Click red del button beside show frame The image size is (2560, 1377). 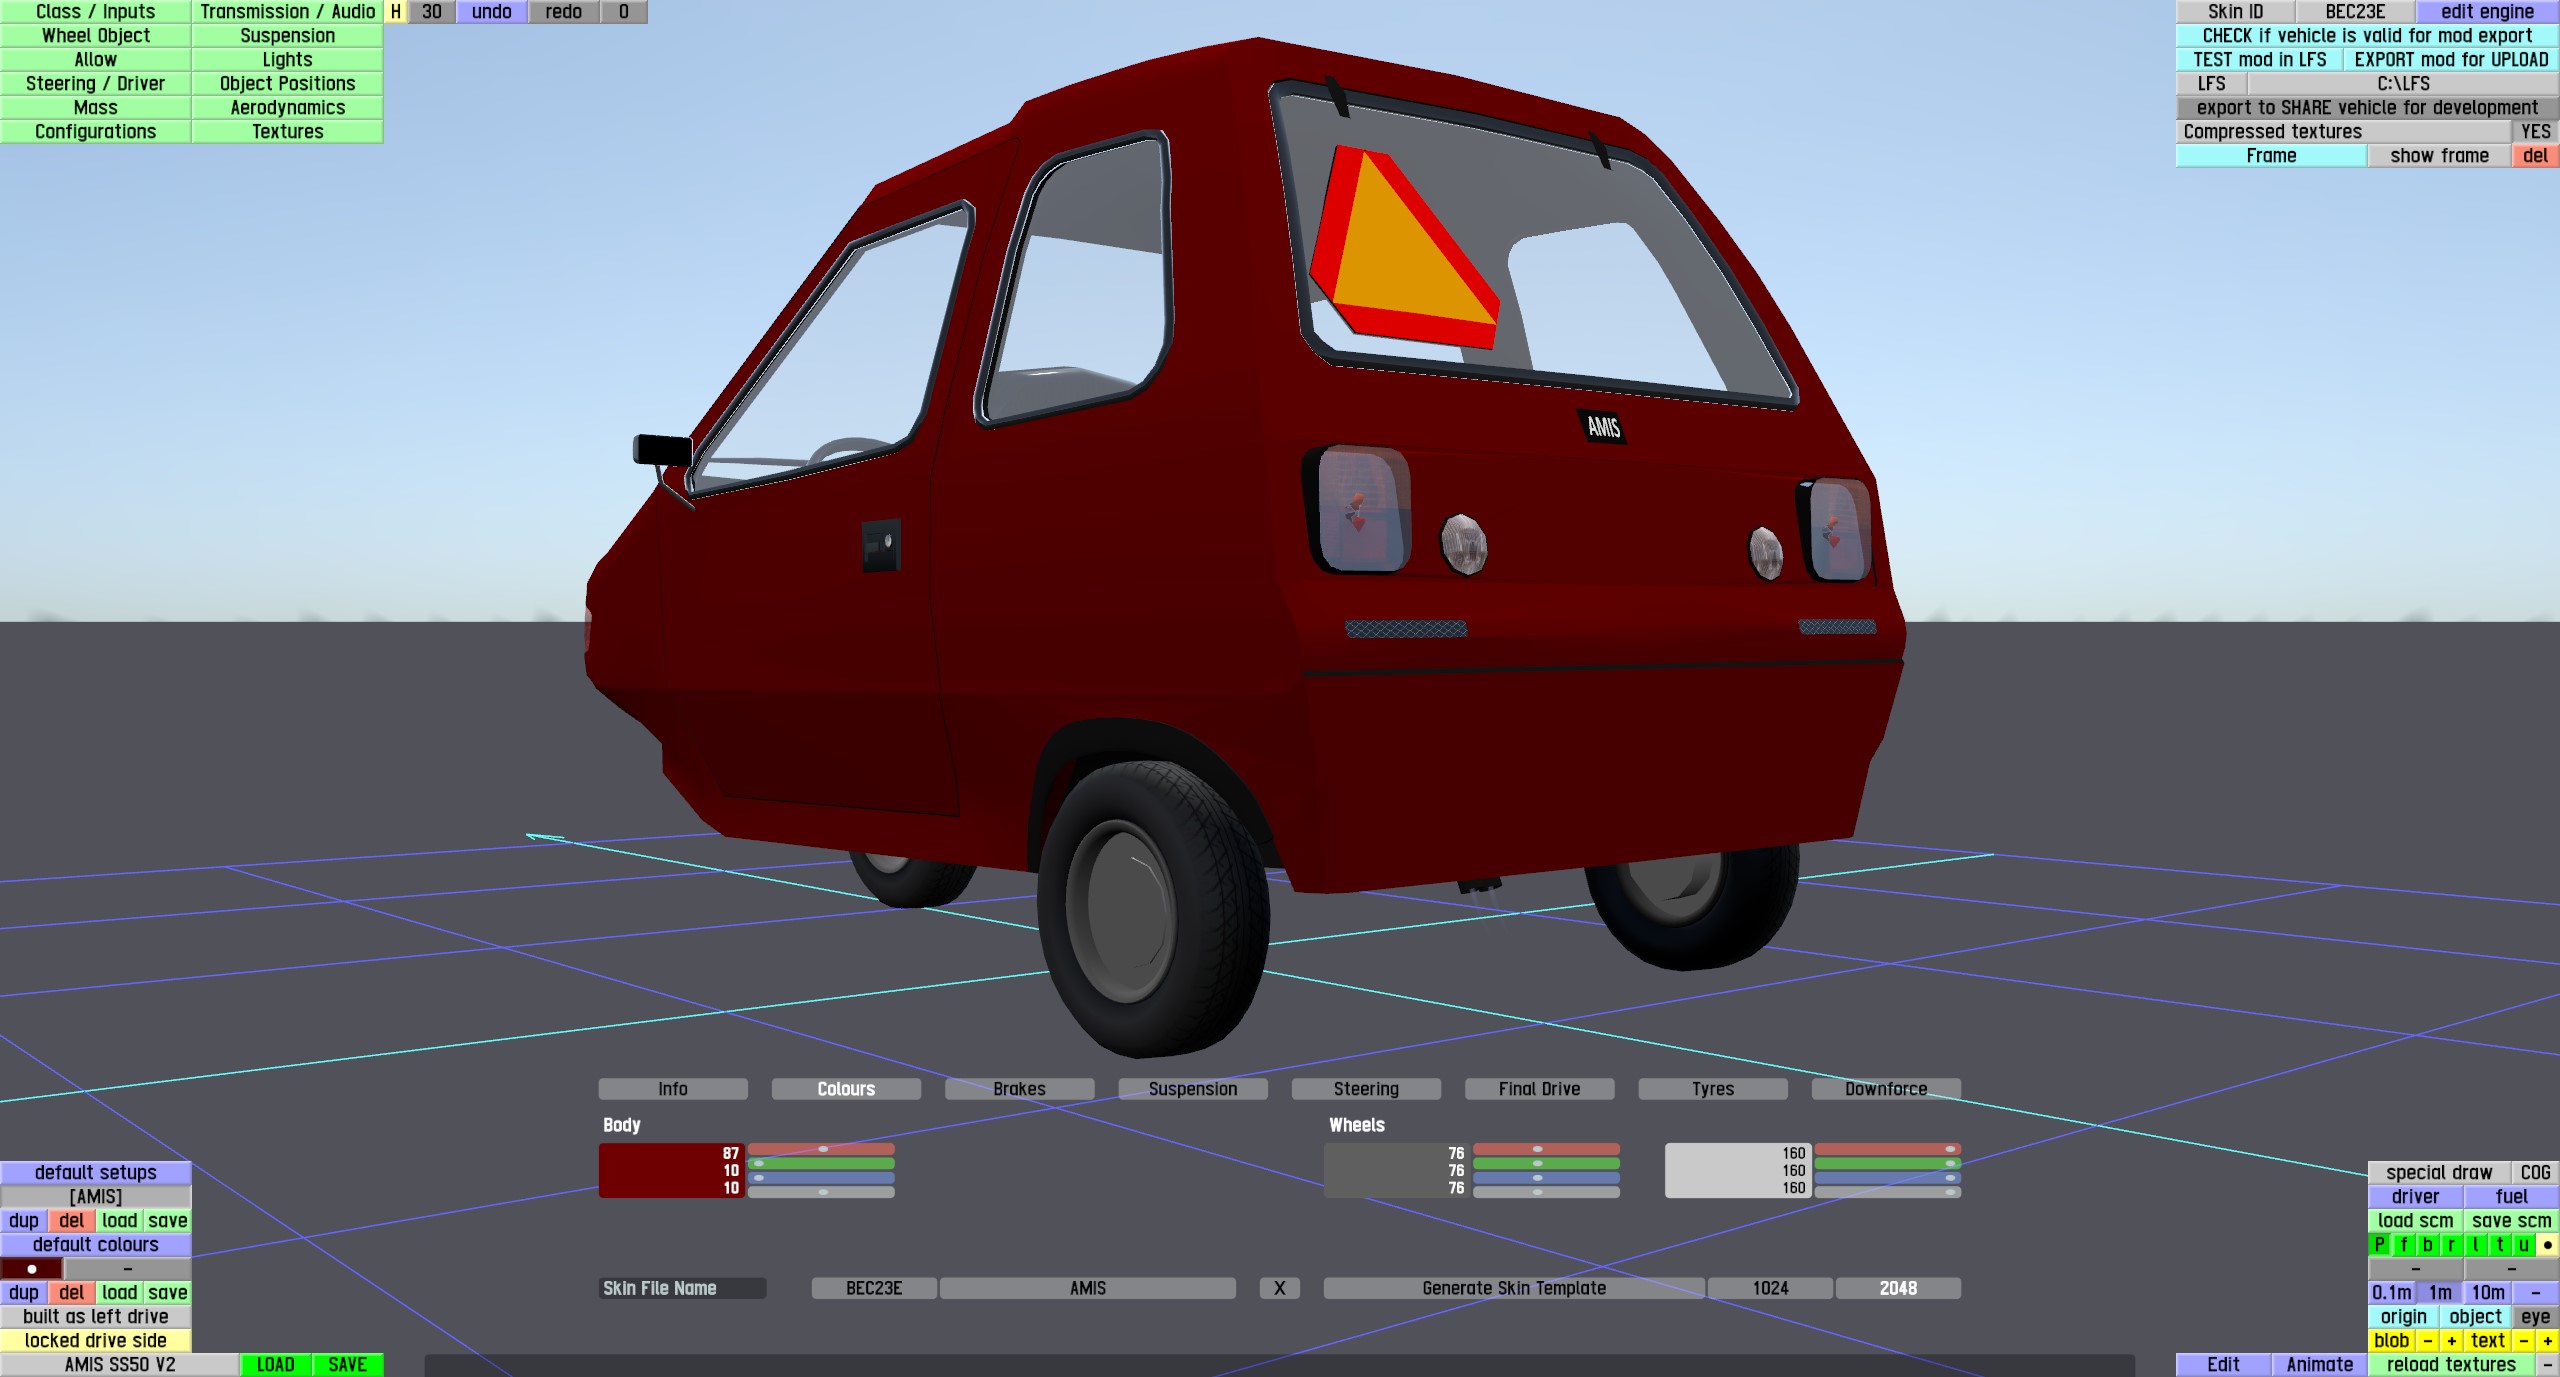(2535, 156)
